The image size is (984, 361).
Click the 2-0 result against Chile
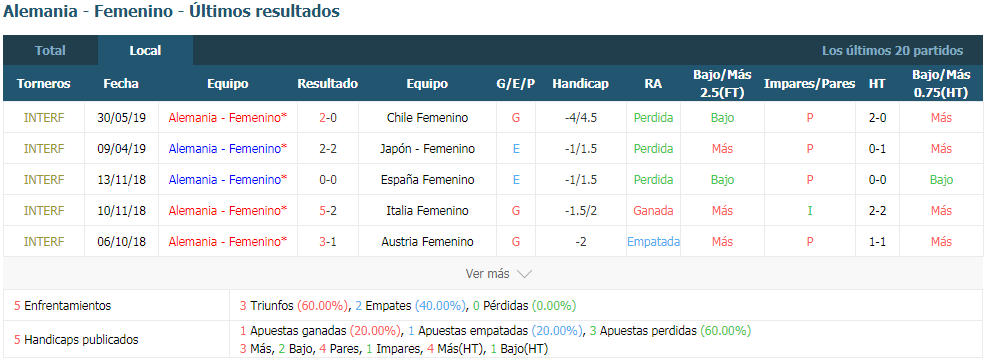328,117
